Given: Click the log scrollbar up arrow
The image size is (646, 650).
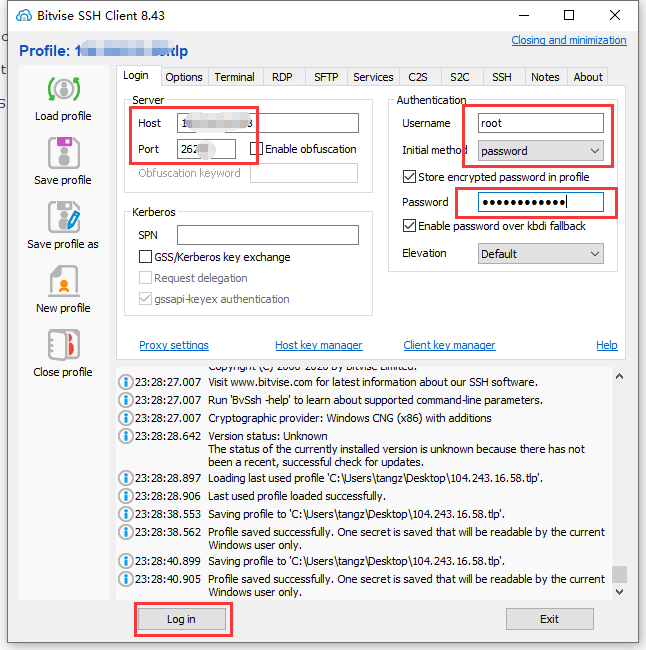Looking at the screenshot, I should [619, 376].
